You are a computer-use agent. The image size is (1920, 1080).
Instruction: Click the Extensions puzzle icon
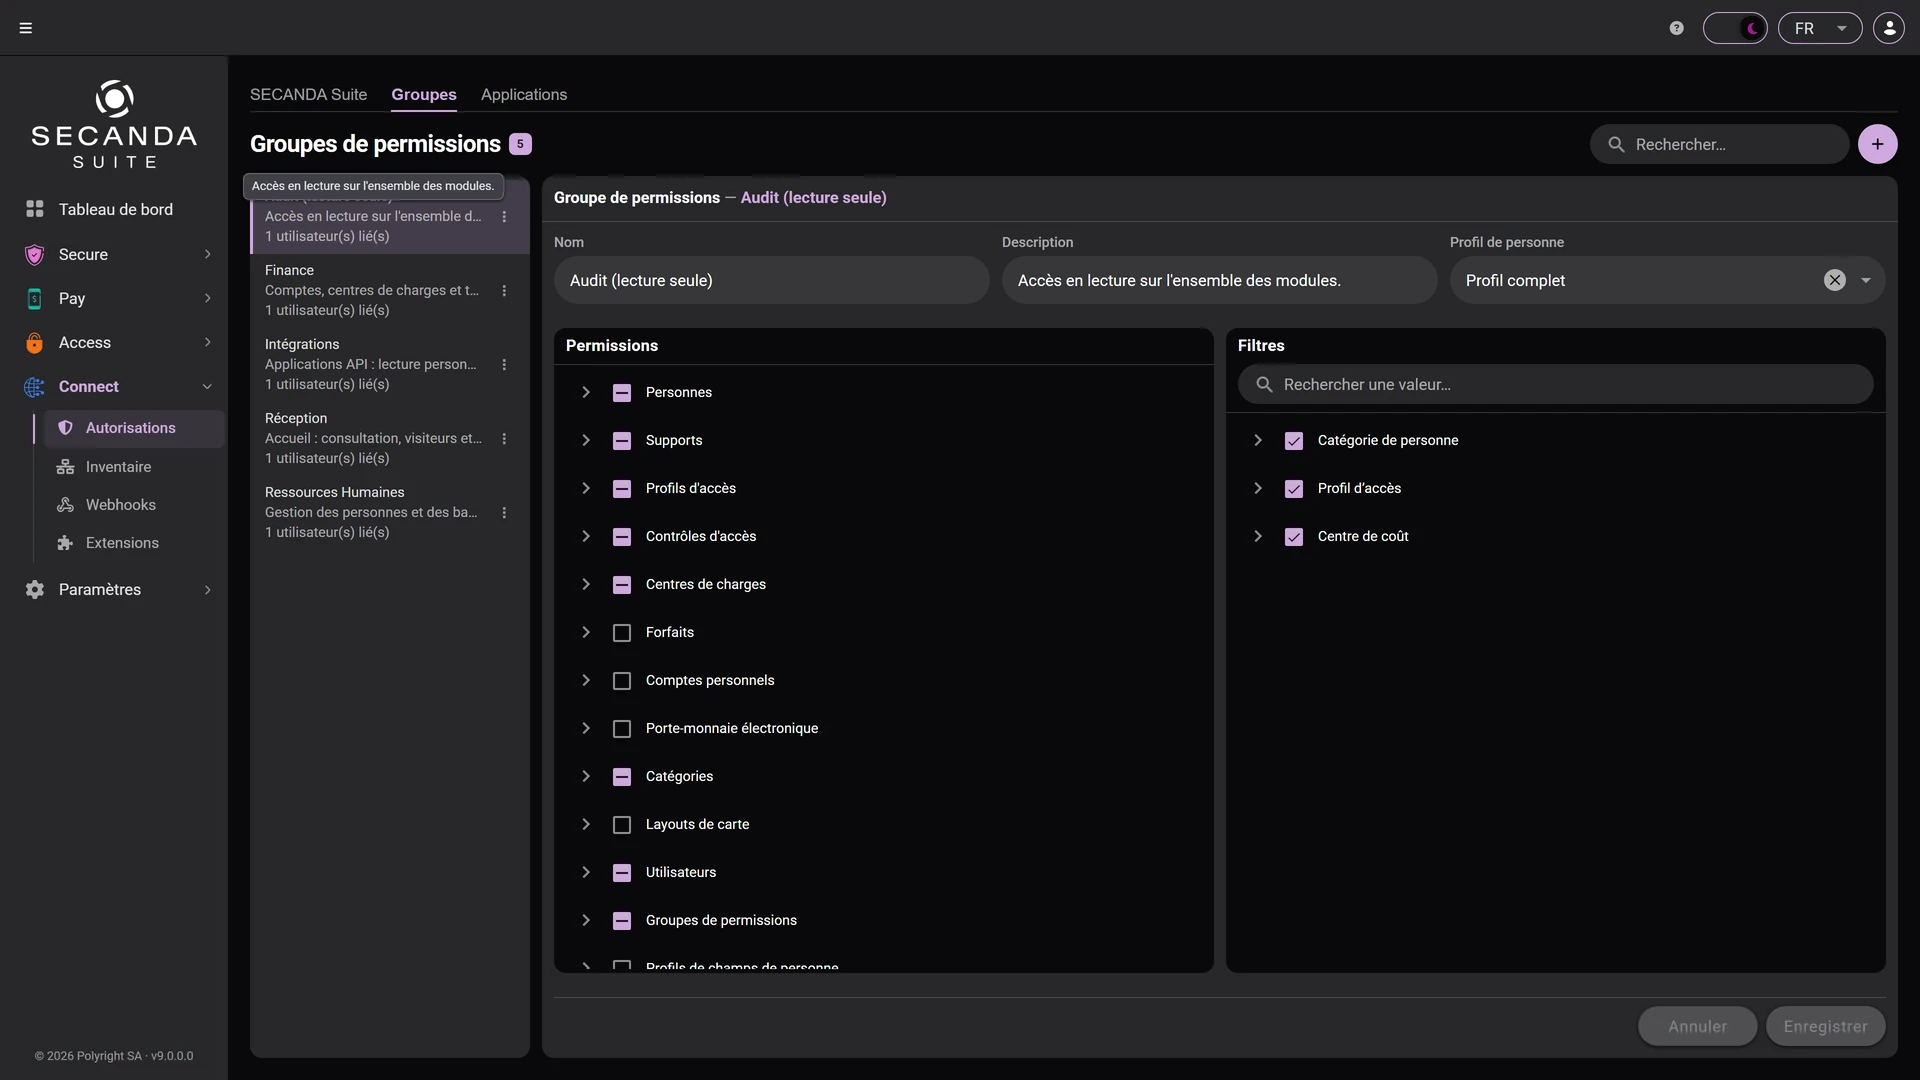[65, 543]
